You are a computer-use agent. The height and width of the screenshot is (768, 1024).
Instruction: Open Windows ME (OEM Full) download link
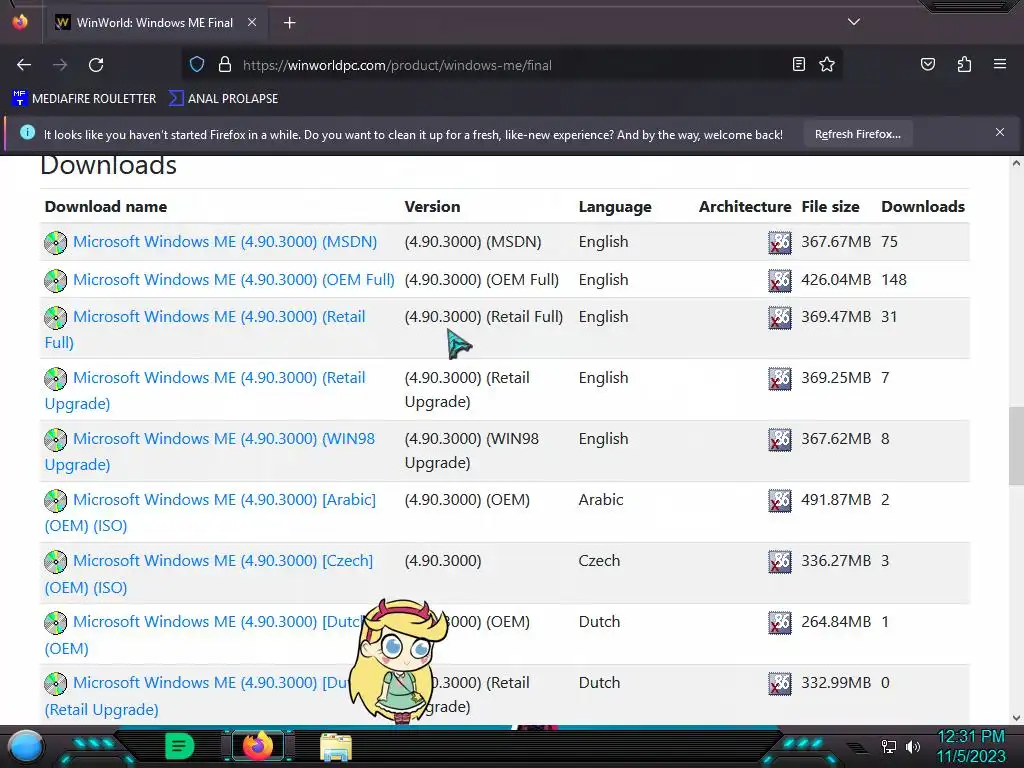pyautogui.click(x=234, y=280)
